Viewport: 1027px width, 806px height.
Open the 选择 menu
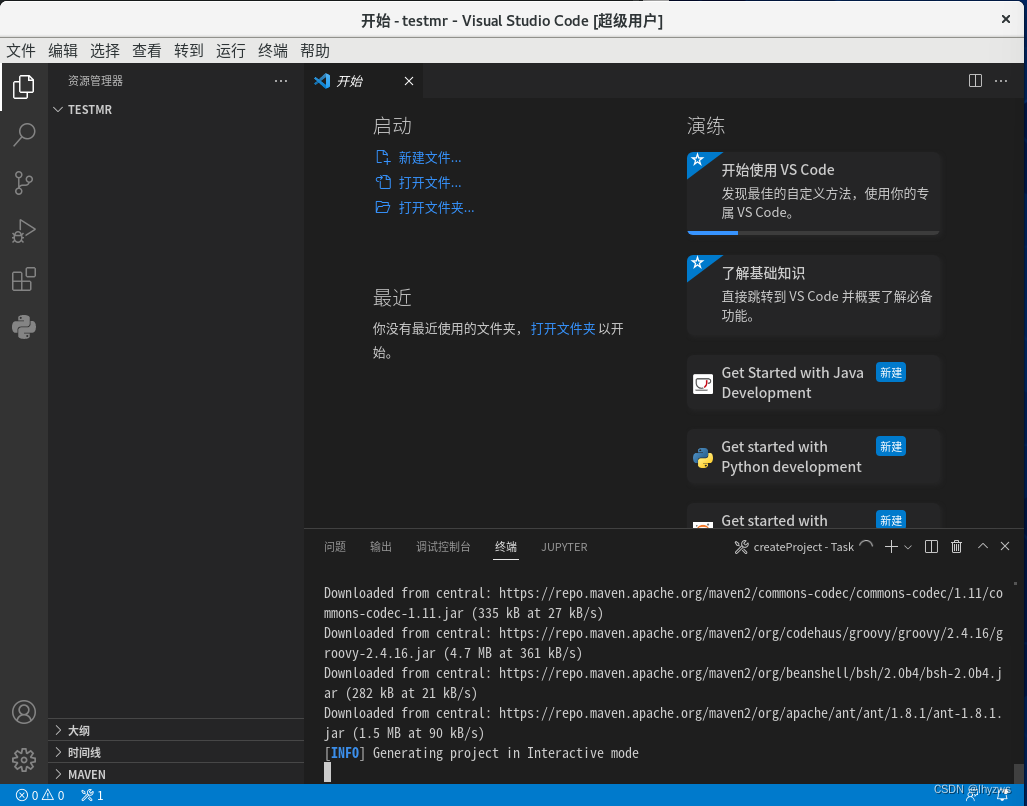105,50
